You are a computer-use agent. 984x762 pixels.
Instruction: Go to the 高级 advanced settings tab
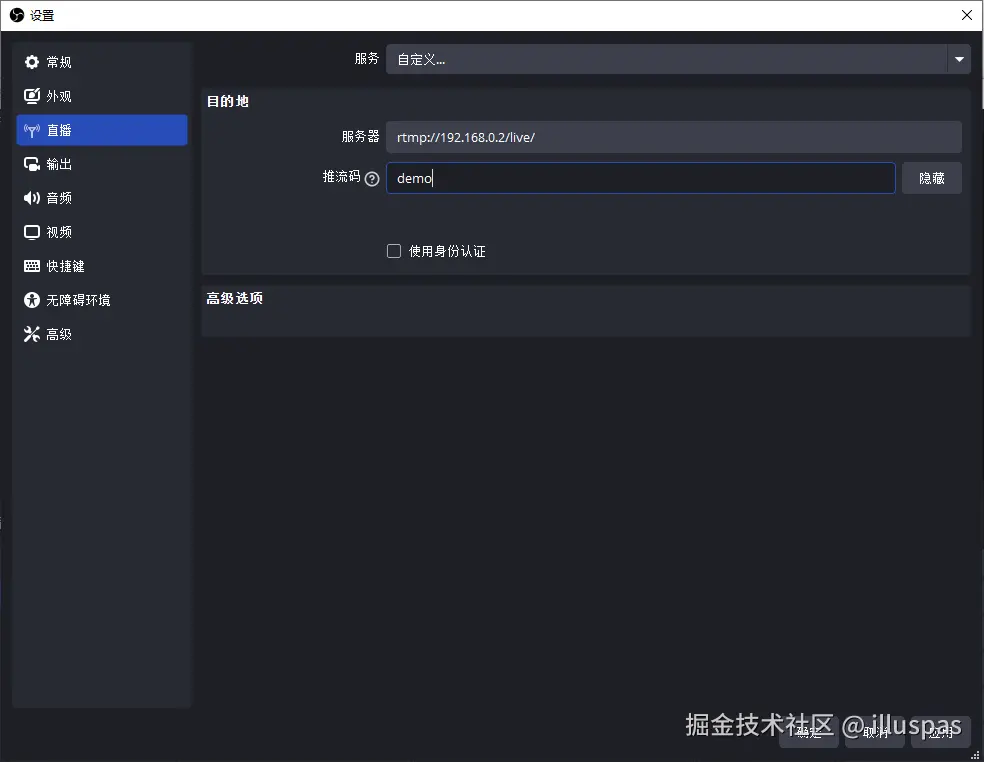(x=102, y=334)
